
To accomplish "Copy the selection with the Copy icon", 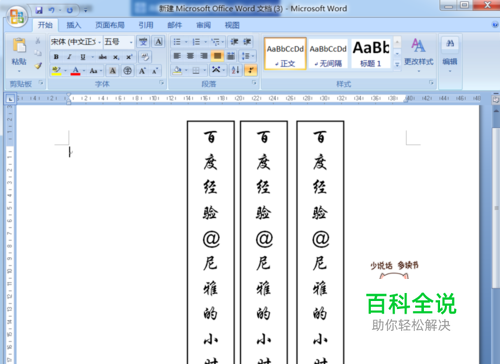I will coord(38,53).
